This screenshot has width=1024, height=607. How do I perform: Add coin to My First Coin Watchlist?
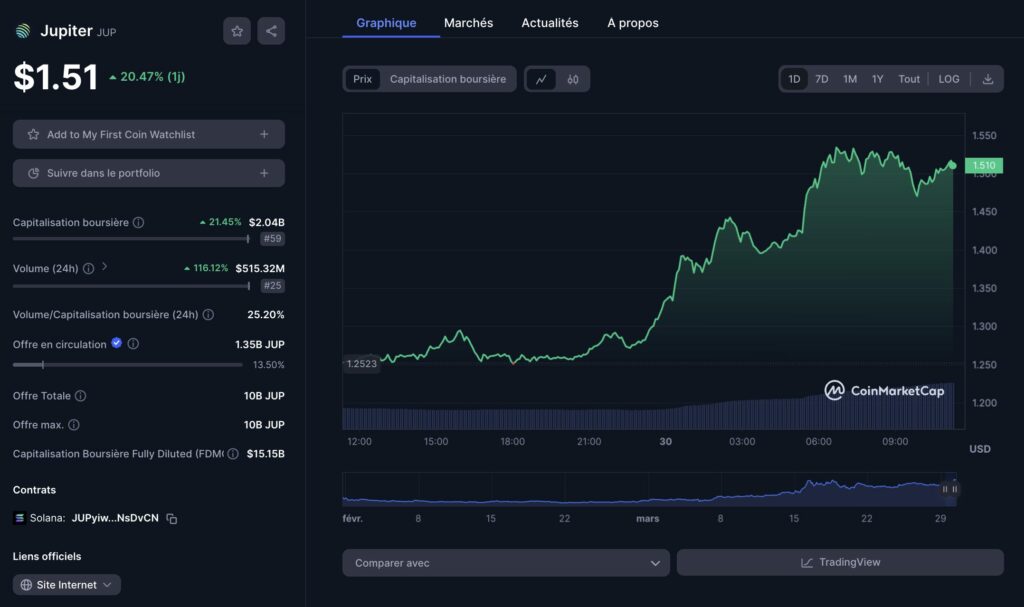point(148,134)
